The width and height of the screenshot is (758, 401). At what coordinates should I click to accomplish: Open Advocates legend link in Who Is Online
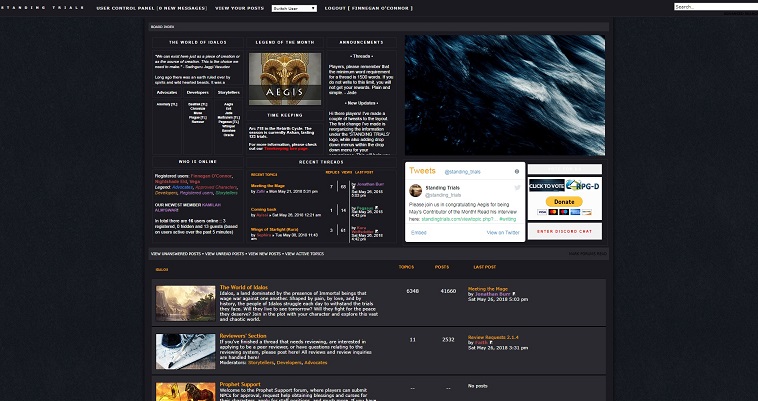click(182, 187)
